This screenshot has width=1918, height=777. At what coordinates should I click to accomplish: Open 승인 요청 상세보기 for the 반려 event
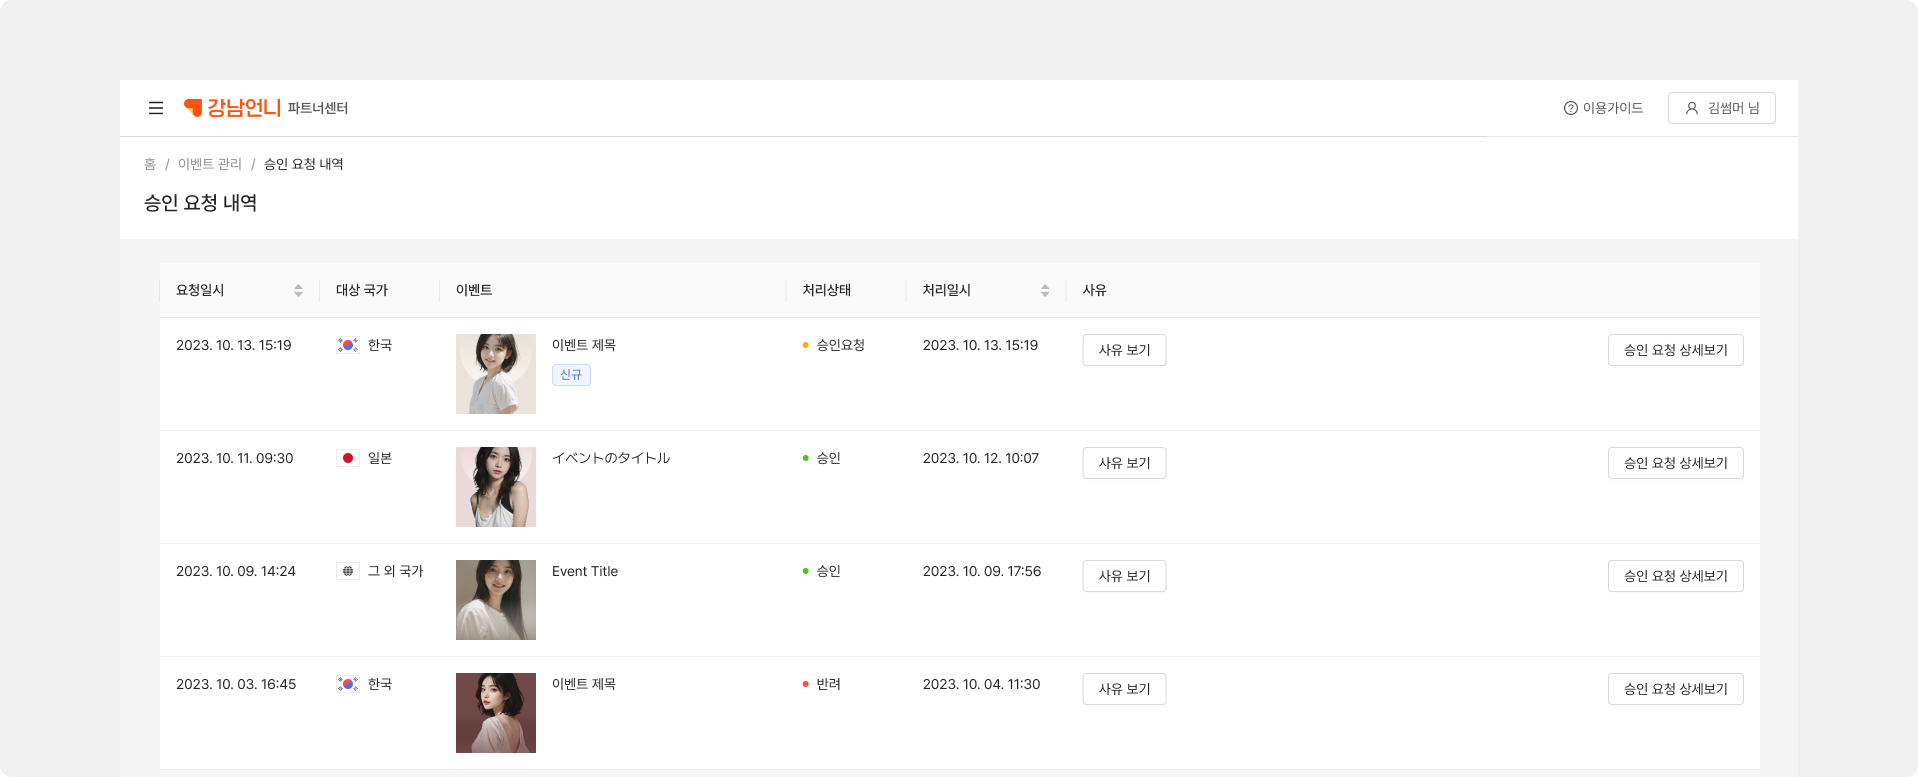pos(1675,689)
